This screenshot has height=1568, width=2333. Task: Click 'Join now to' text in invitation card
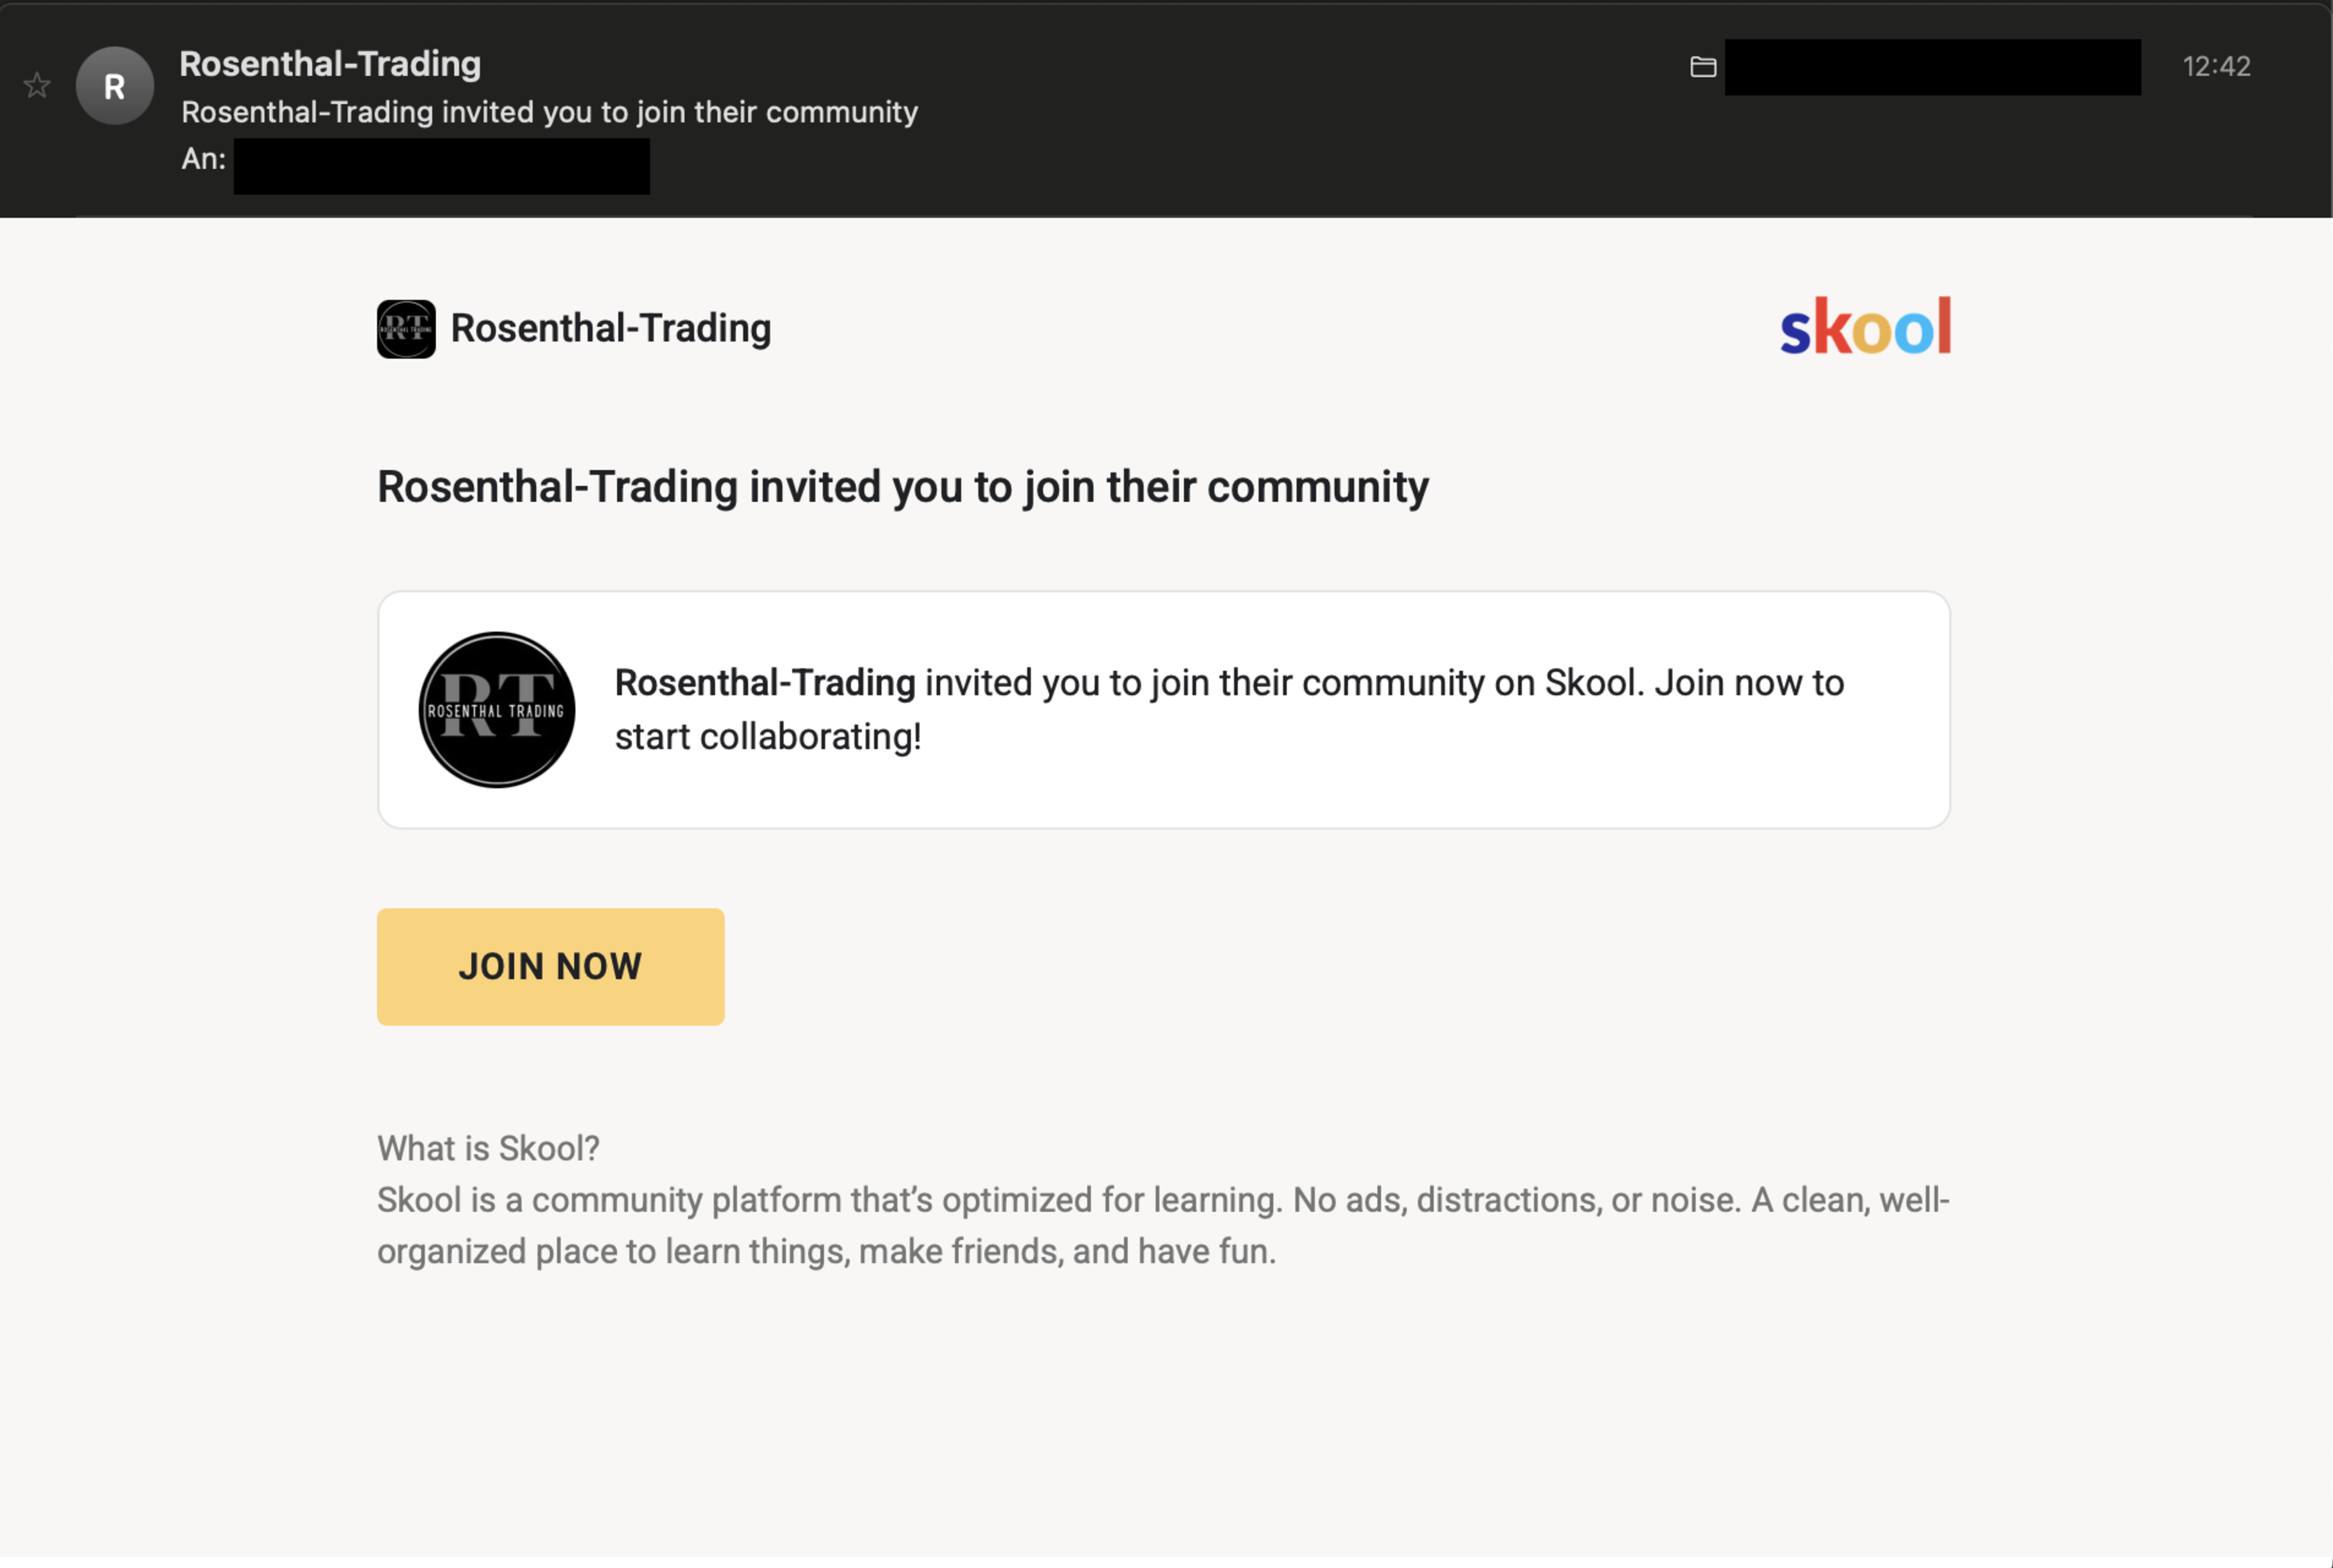pos(1749,683)
